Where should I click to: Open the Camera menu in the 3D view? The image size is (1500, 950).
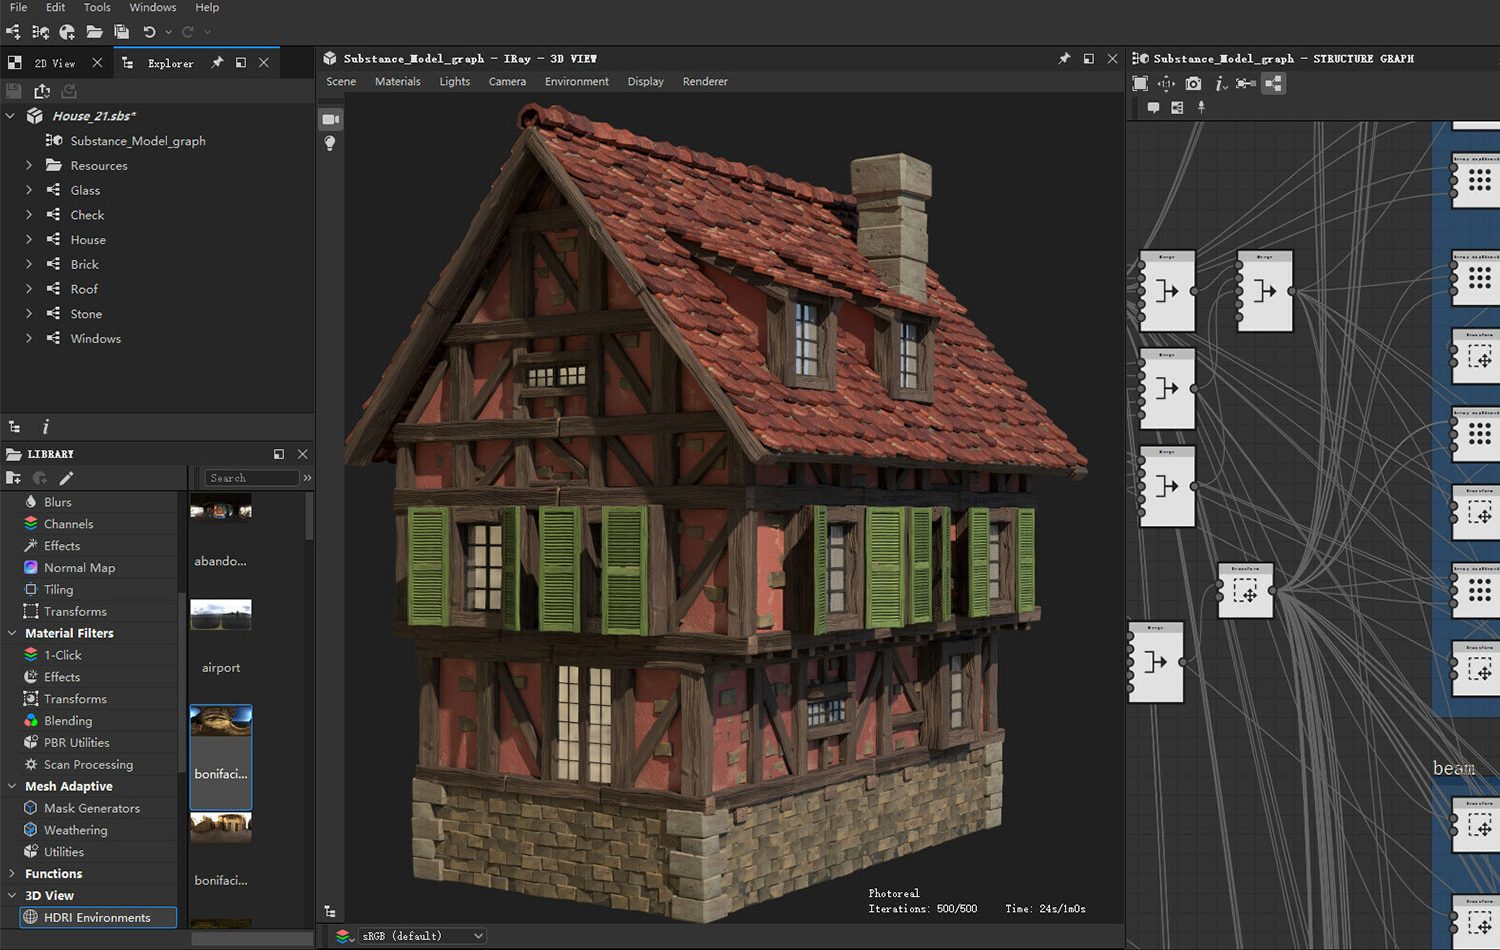click(x=507, y=82)
